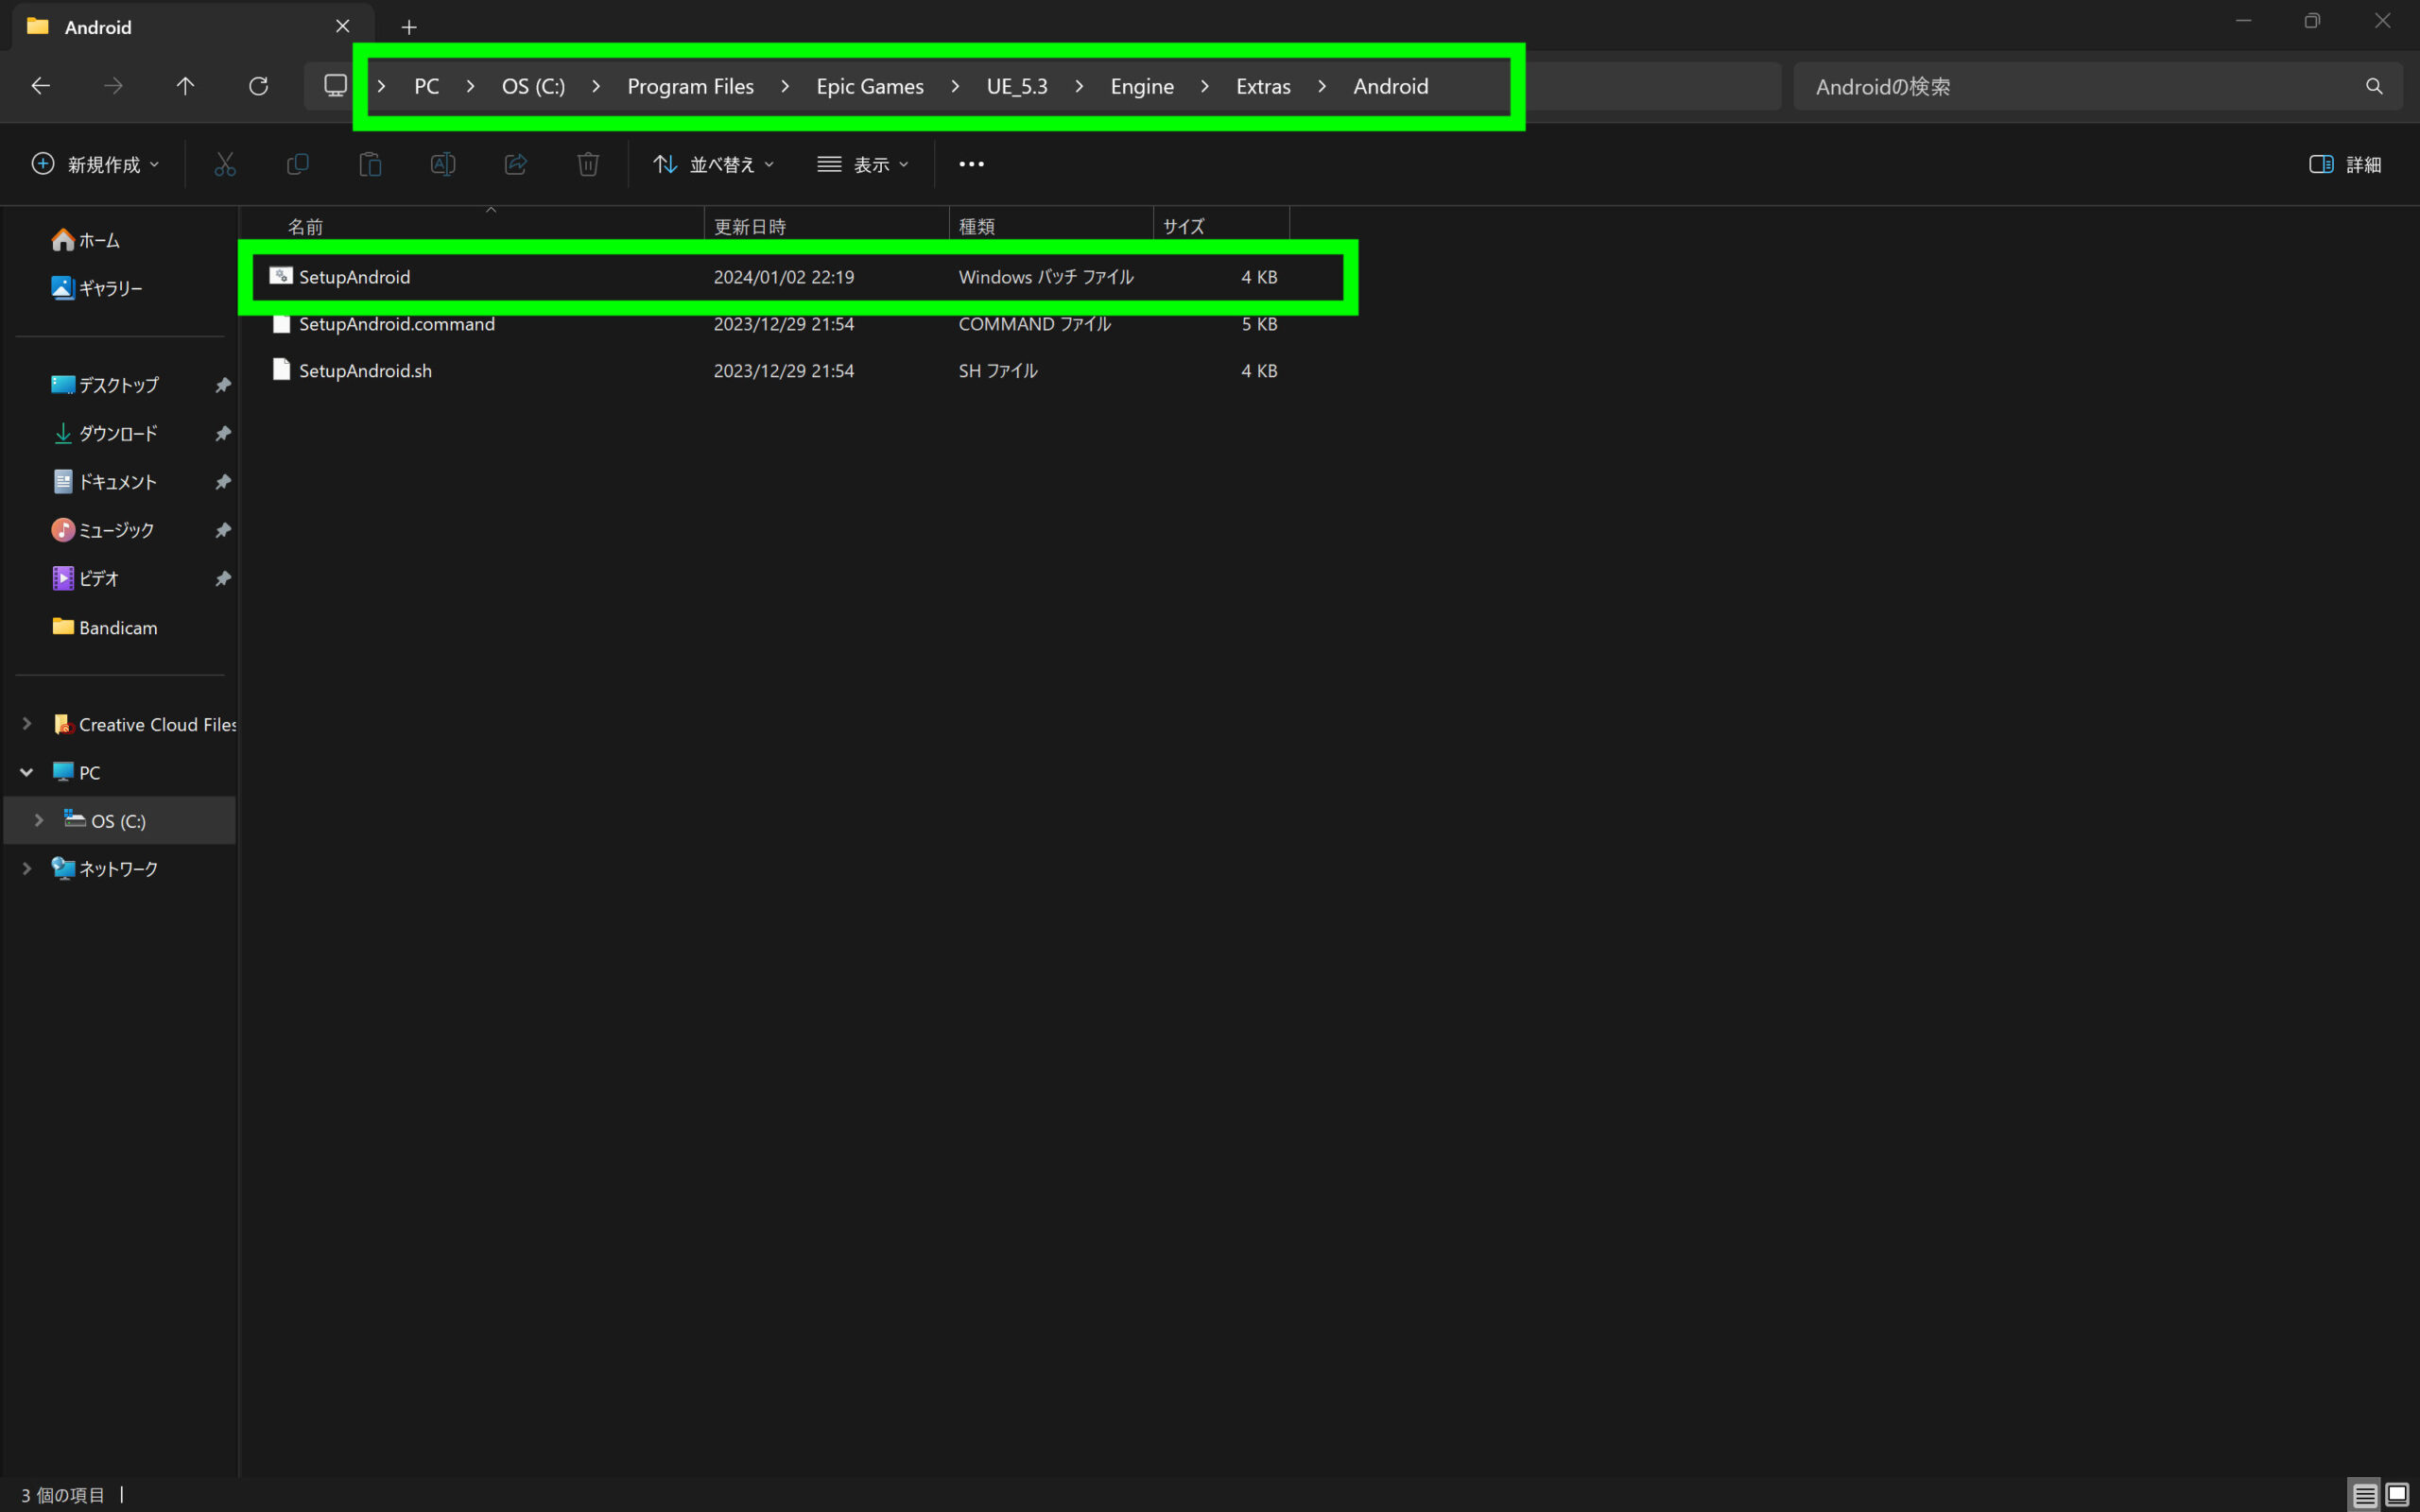Screen dimensions: 2420x1512
Task: Click the Cut scissors icon
Action: (225, 164)
